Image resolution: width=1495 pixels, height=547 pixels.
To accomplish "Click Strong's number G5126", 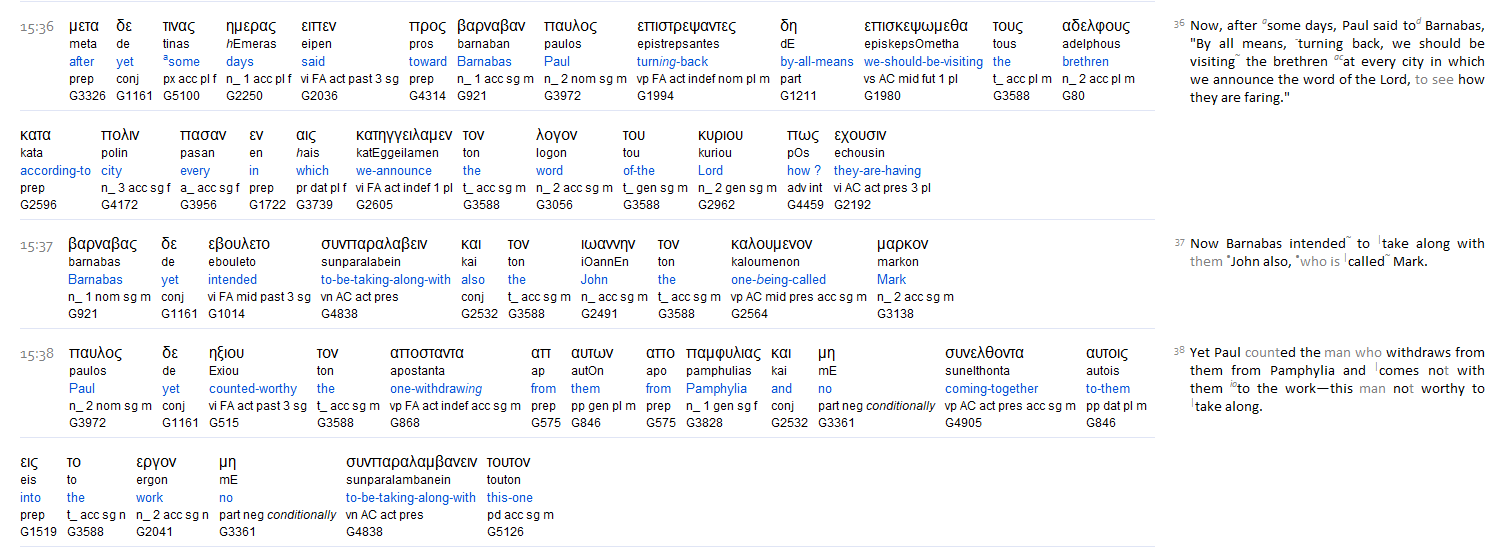I will [505, 532].
